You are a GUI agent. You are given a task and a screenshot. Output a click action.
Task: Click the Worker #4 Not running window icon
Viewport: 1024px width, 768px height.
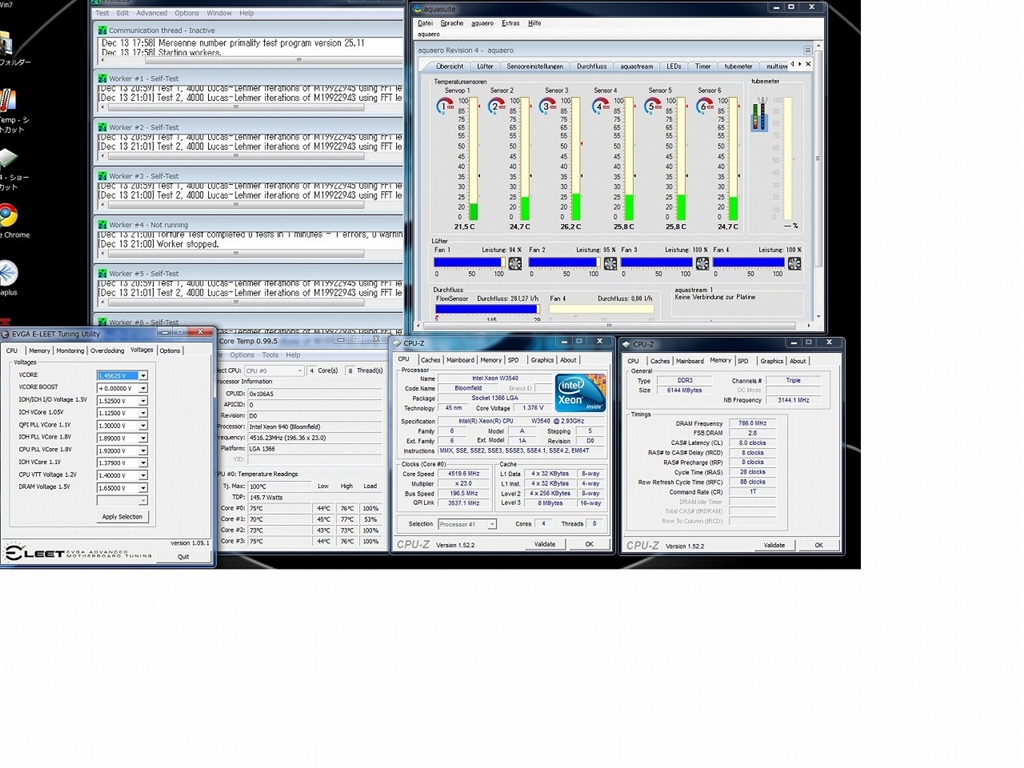(x=103, y=225)
